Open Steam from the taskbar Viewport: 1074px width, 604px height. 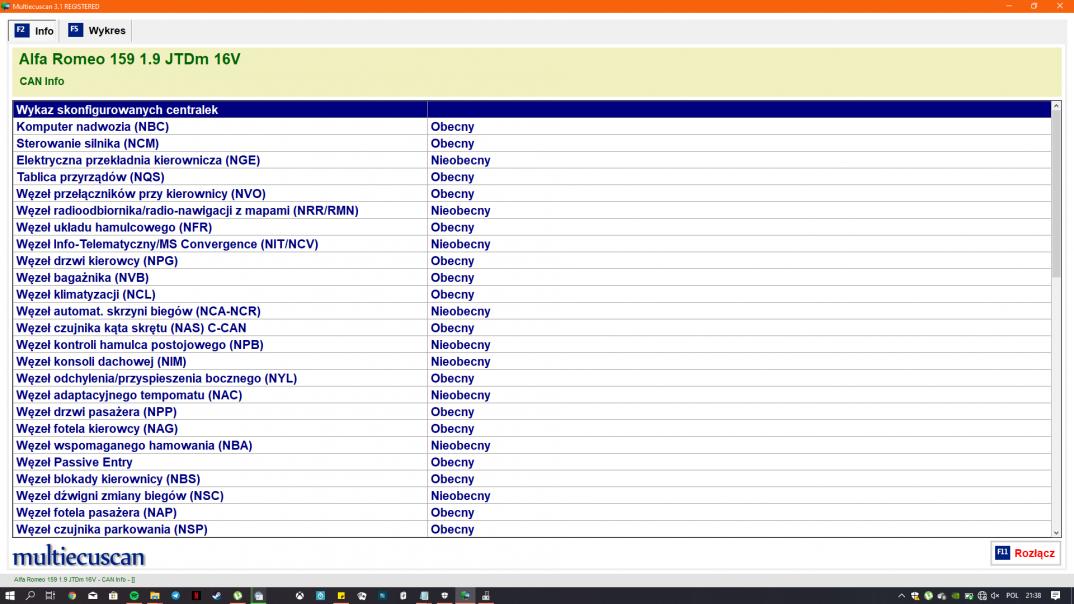216,596
